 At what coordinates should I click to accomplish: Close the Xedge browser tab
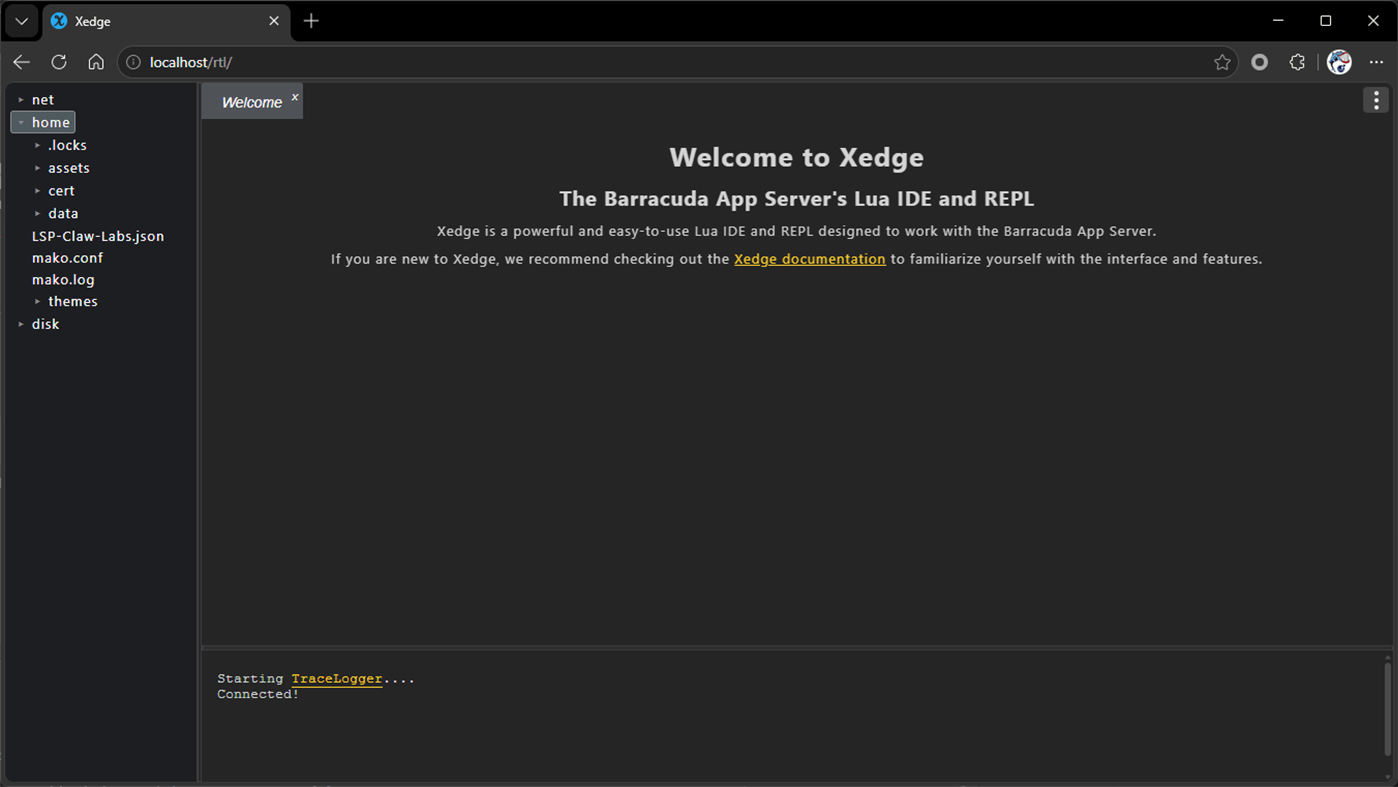[274, 21]
